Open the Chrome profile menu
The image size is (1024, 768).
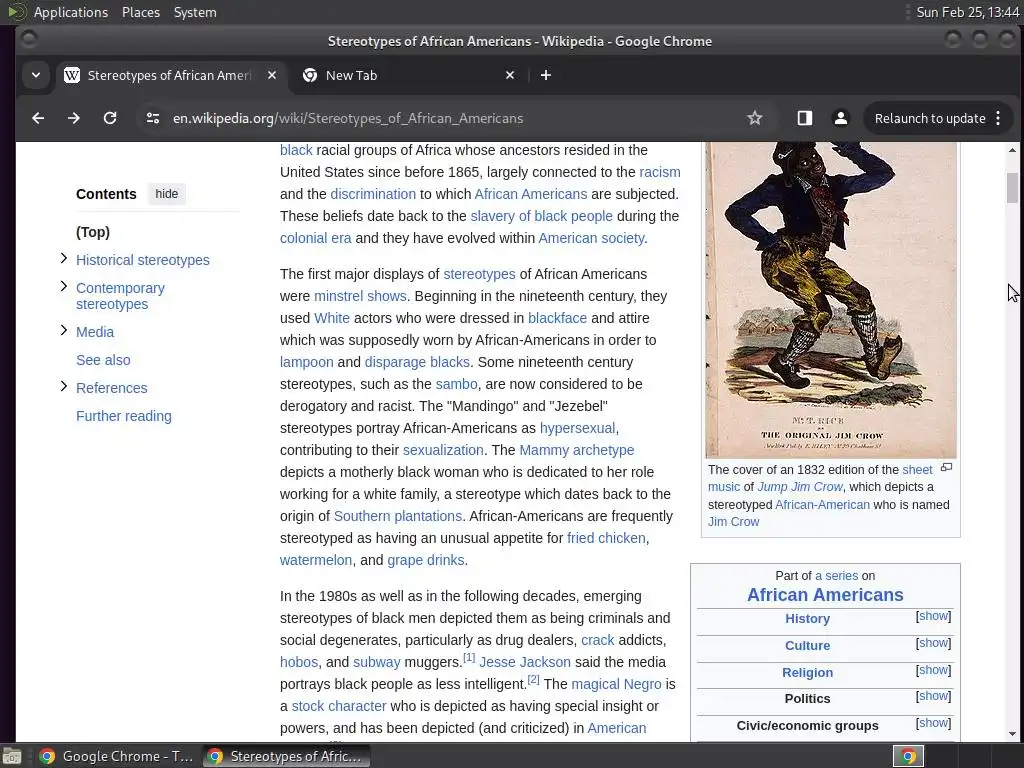pyautogui.click(x=840, y=118)
